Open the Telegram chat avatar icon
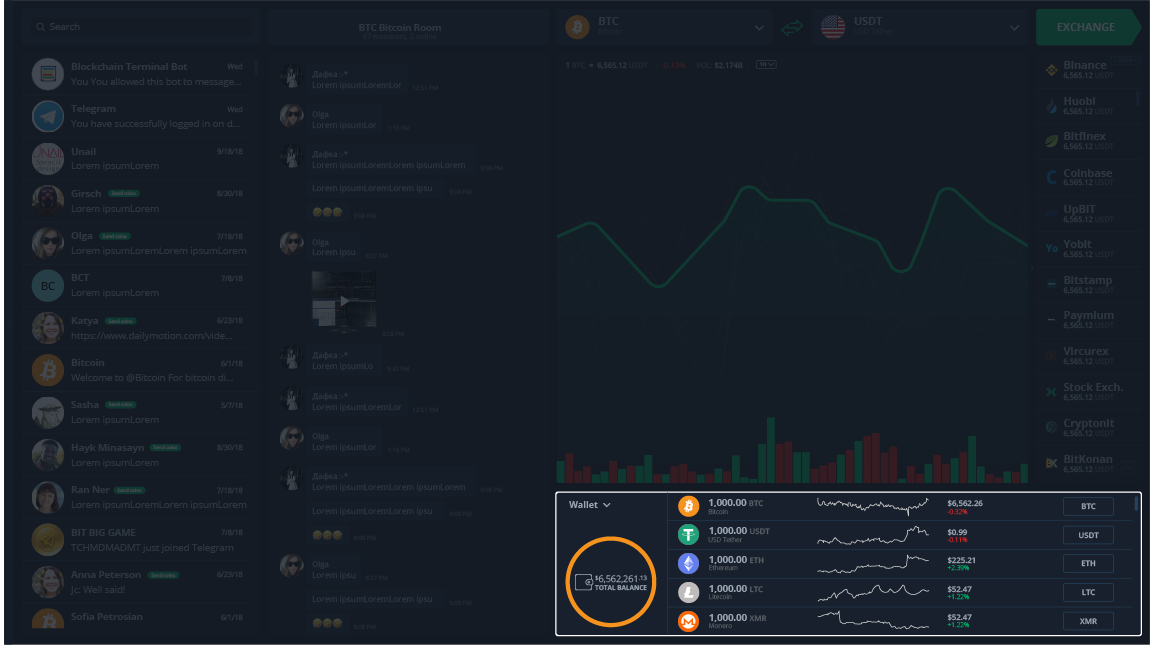The width and height of the screenshot is (1150, 645). tap(48, 116)
